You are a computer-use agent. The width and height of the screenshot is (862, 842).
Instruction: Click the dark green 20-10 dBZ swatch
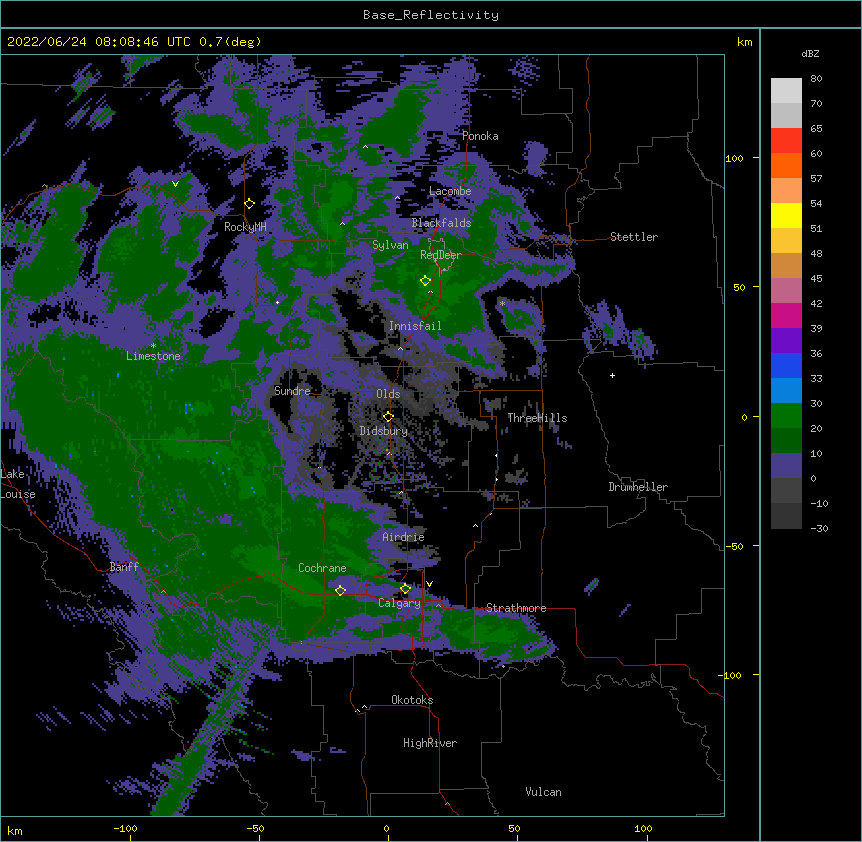coord(786,441)
